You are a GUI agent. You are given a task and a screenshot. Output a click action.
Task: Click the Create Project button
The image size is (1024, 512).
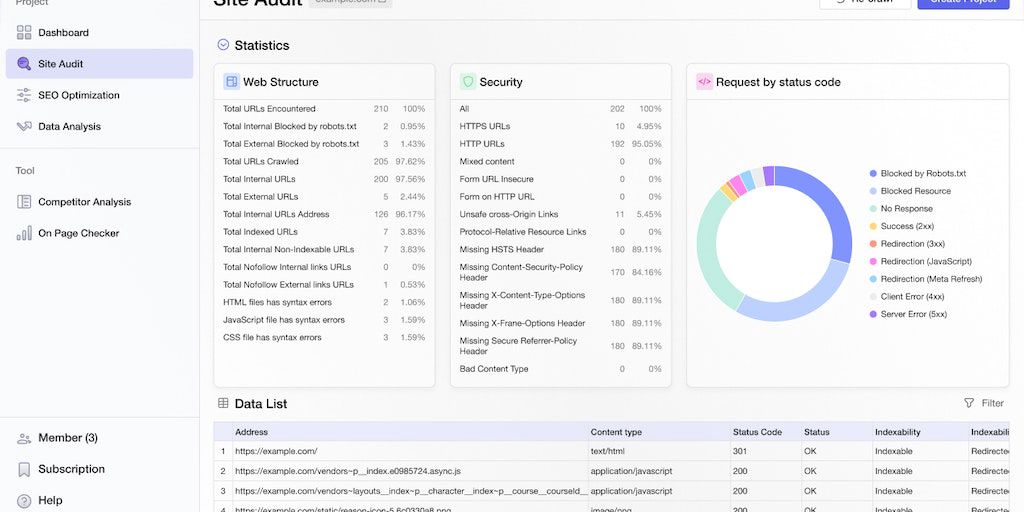click(x=963, y=3)
